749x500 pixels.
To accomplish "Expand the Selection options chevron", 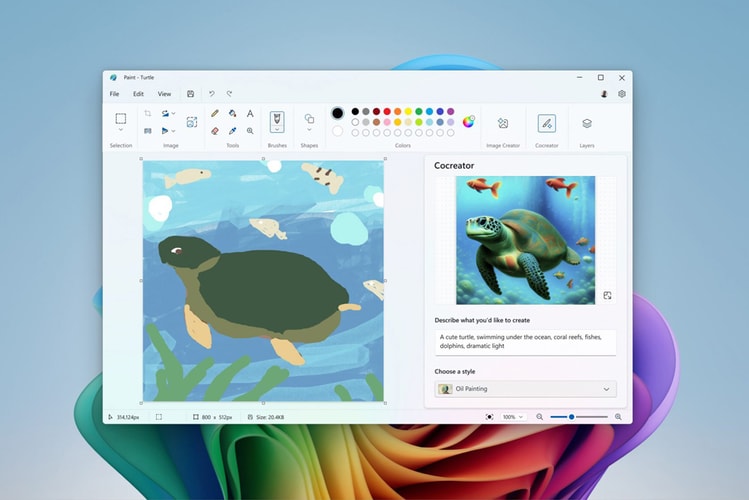I will (121, 130).
